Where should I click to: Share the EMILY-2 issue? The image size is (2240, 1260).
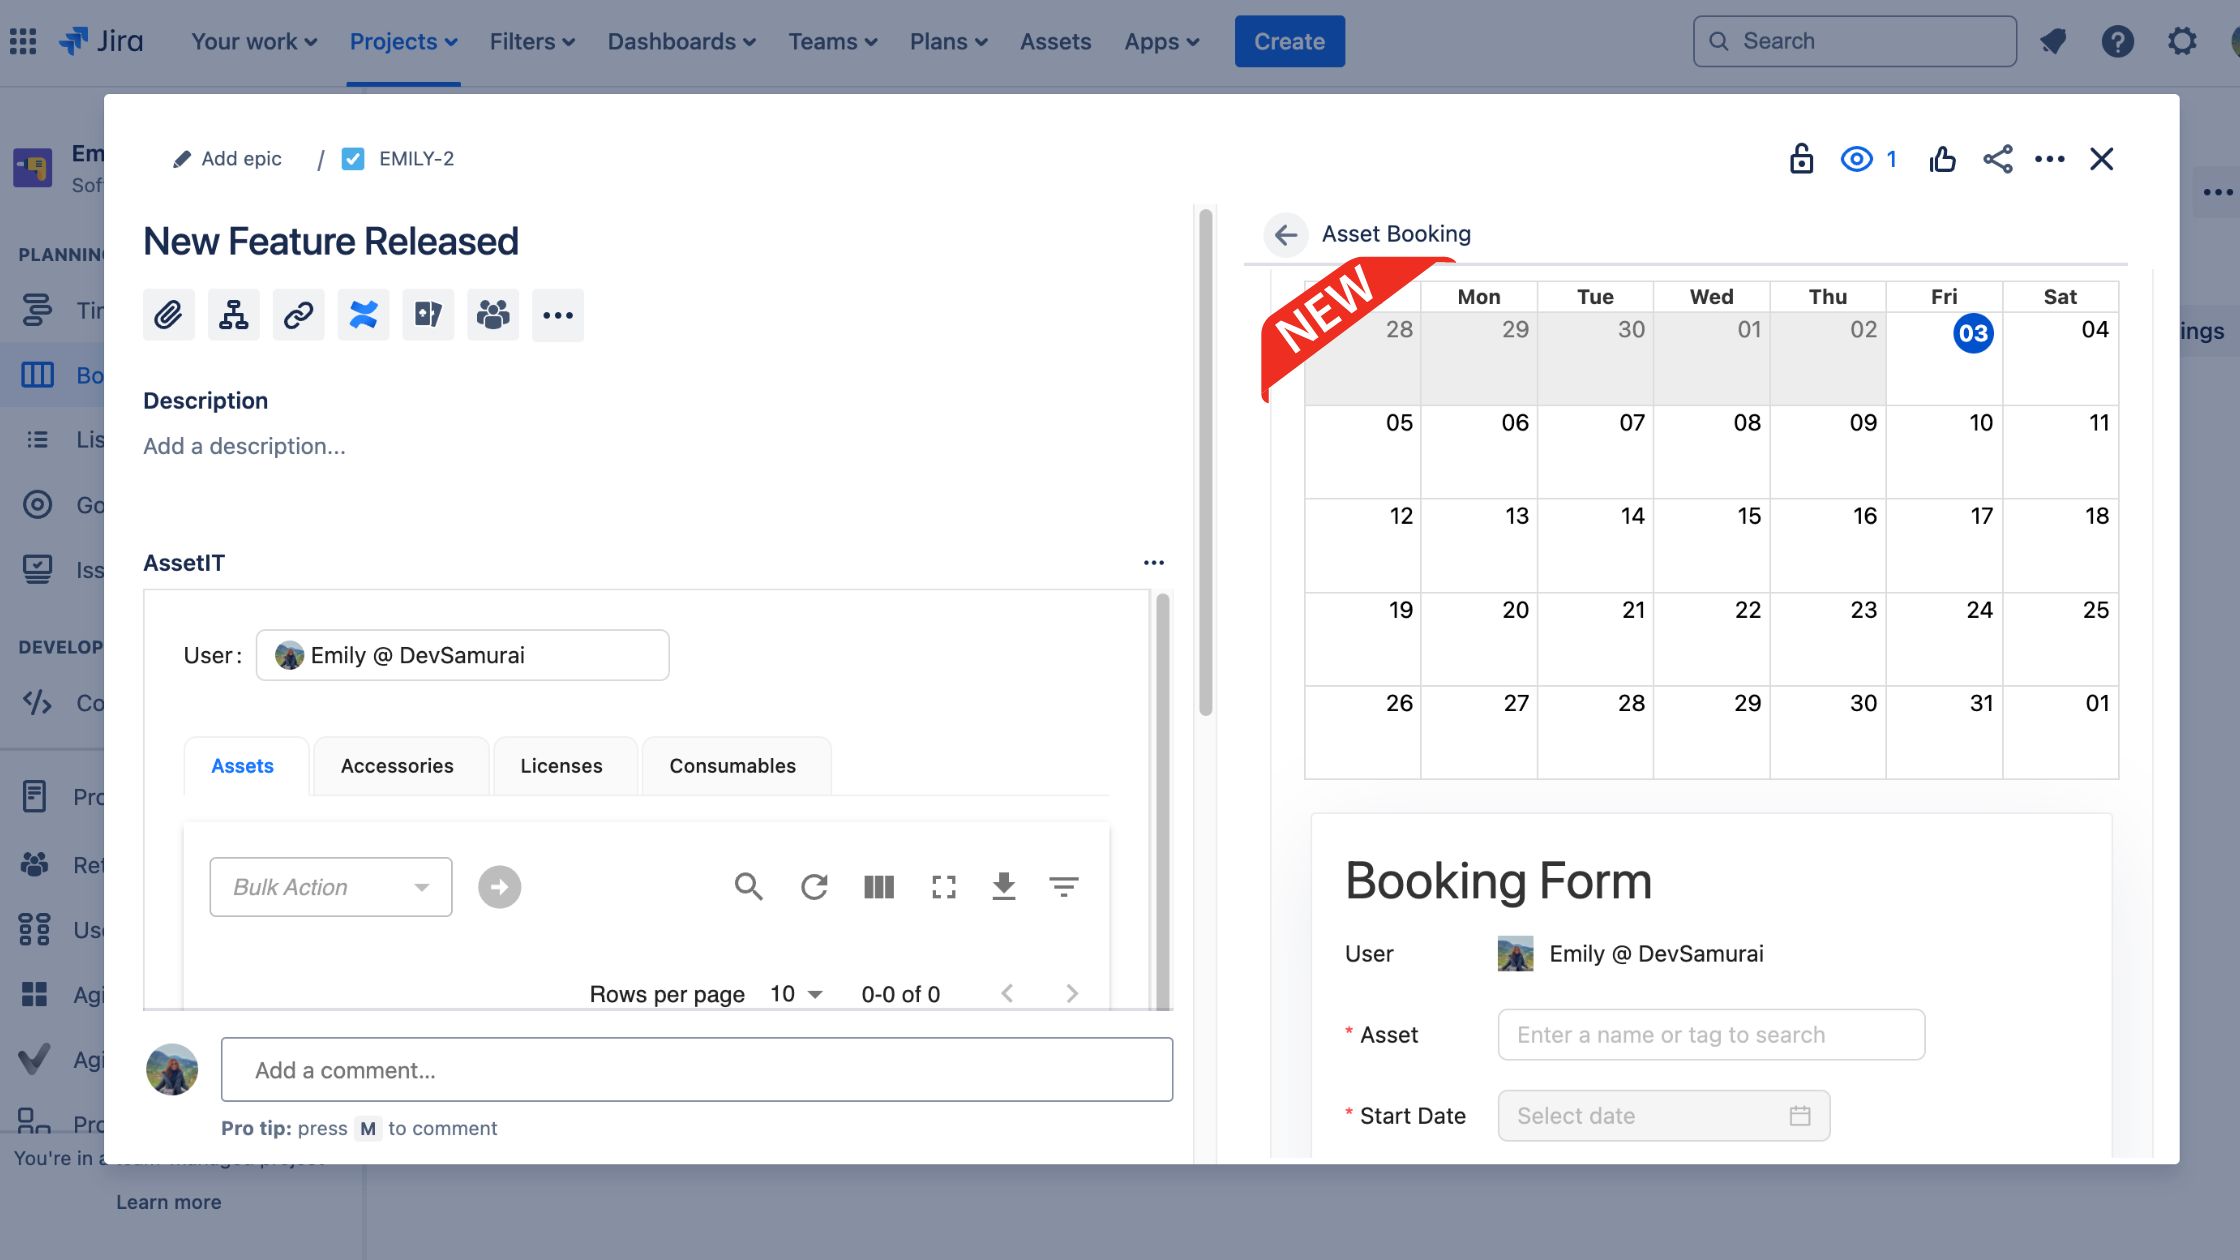tap(1997, 158)
